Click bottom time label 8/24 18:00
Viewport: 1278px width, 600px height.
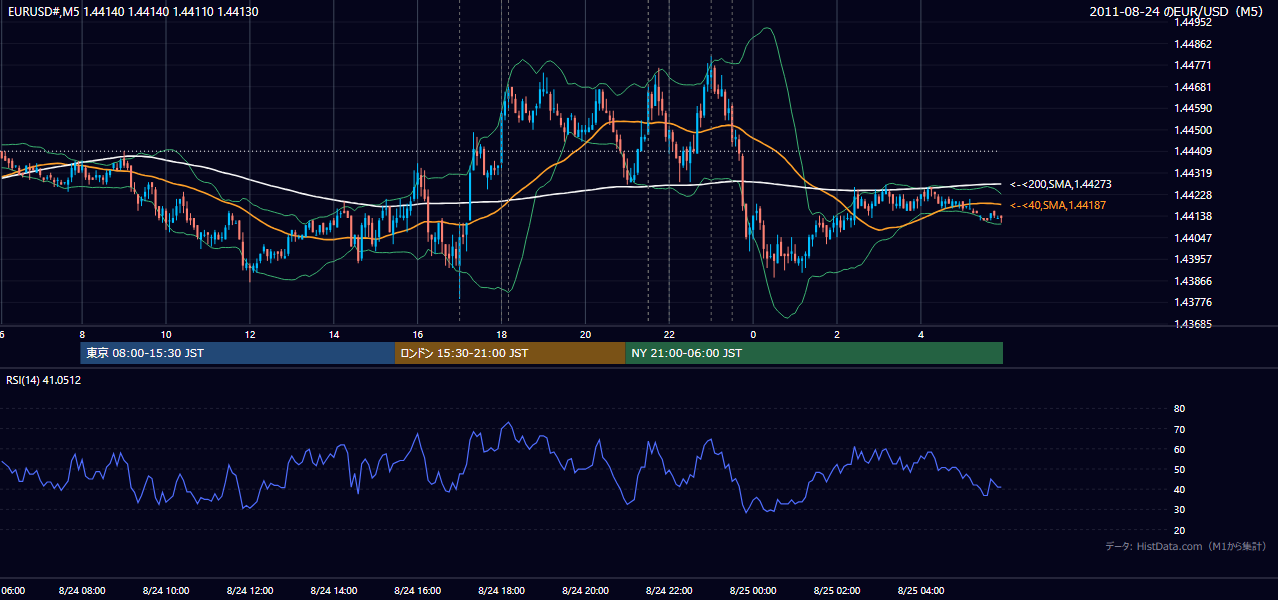[x=502, y=591]
